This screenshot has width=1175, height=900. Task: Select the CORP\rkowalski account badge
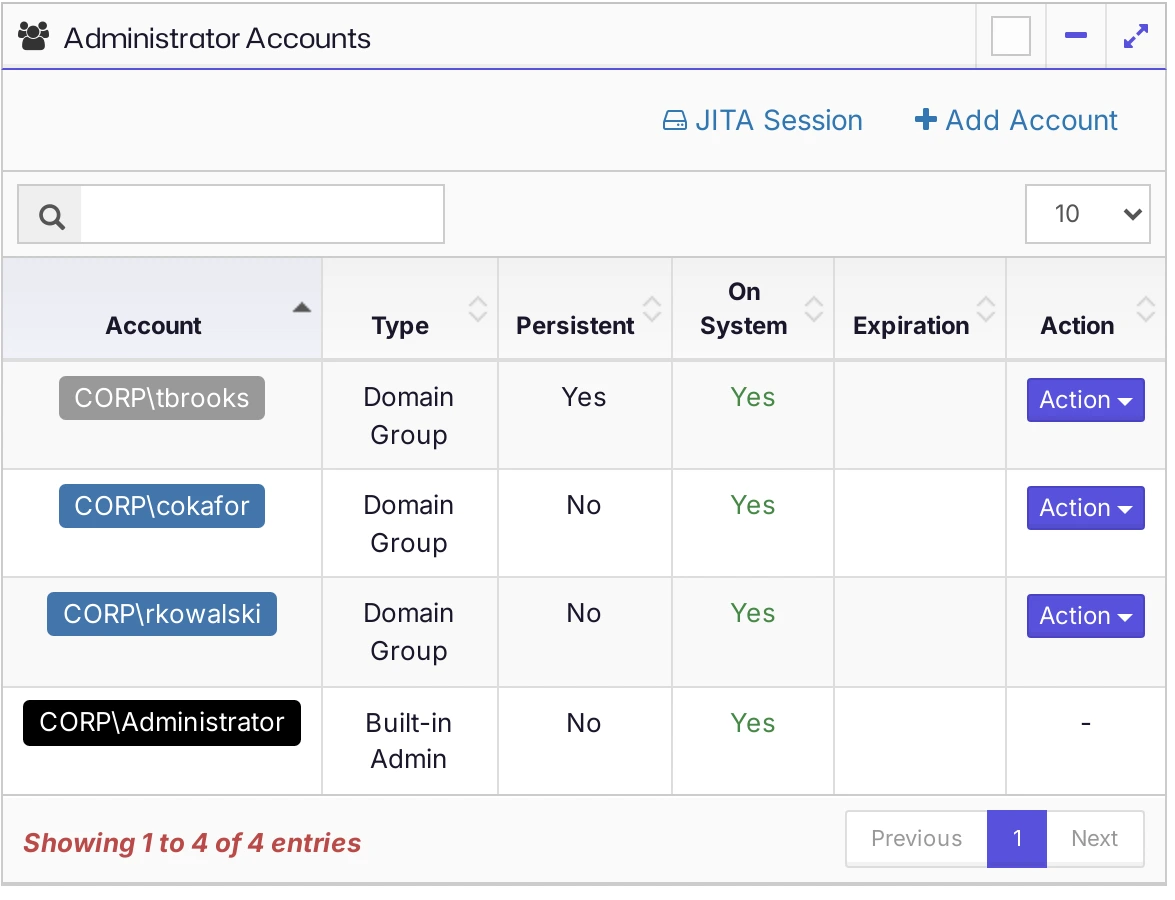162,614
